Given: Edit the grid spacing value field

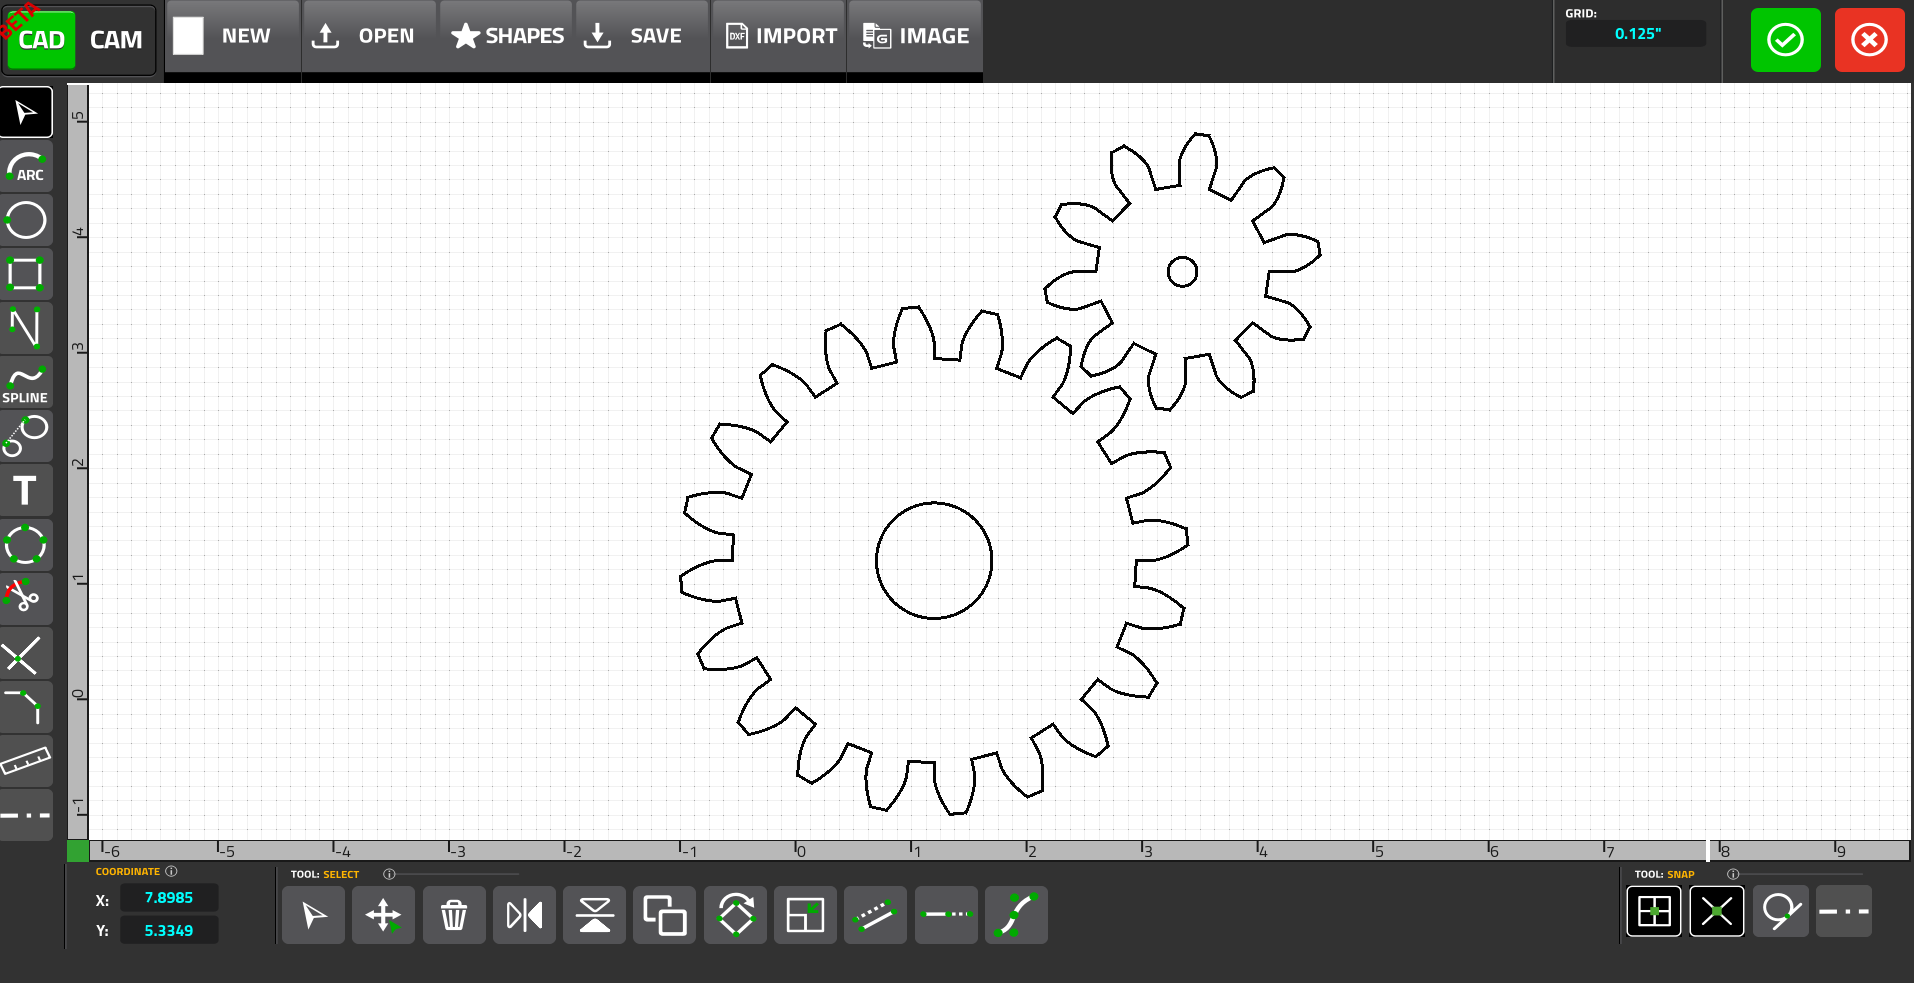Looking at the screenshot, I should coord(1636,32).
